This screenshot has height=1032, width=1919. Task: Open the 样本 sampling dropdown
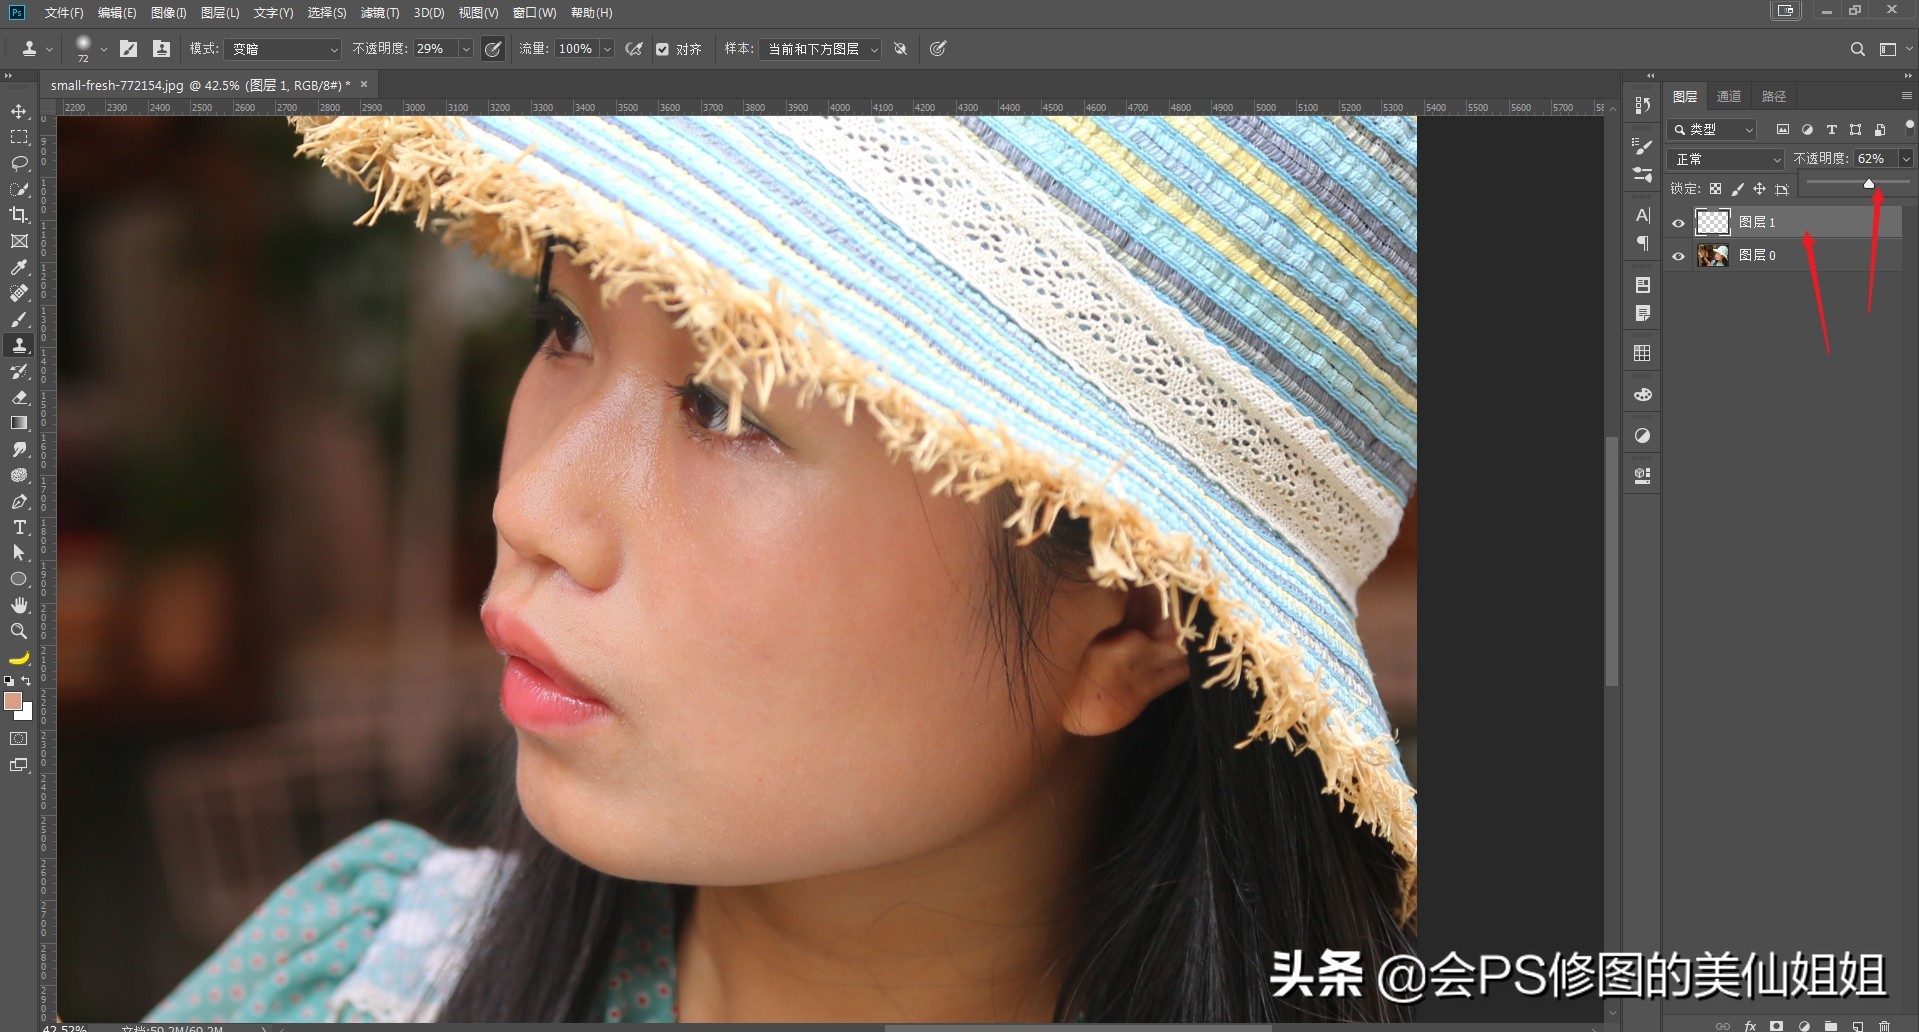click(818, 48)
